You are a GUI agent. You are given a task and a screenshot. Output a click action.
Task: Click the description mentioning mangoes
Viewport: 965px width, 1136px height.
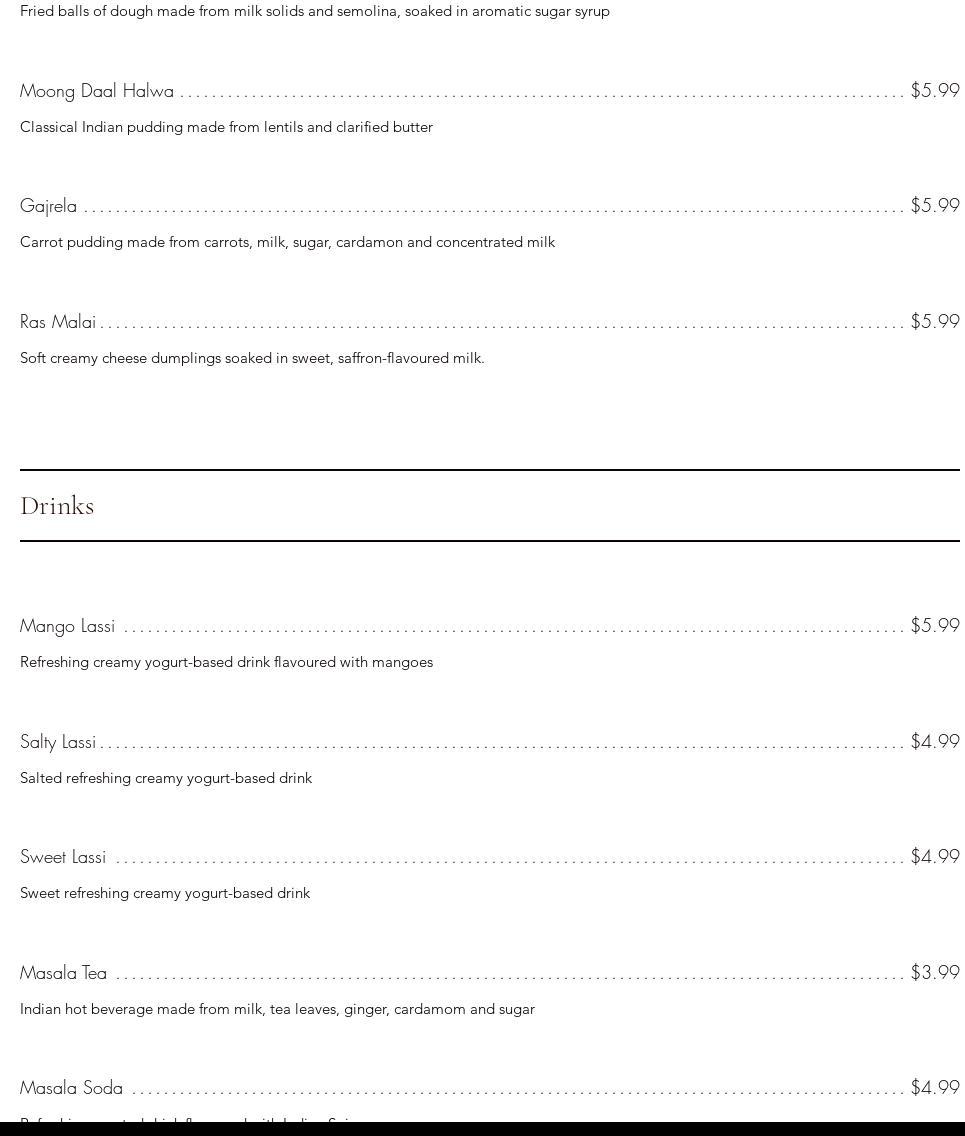point(226,662)
